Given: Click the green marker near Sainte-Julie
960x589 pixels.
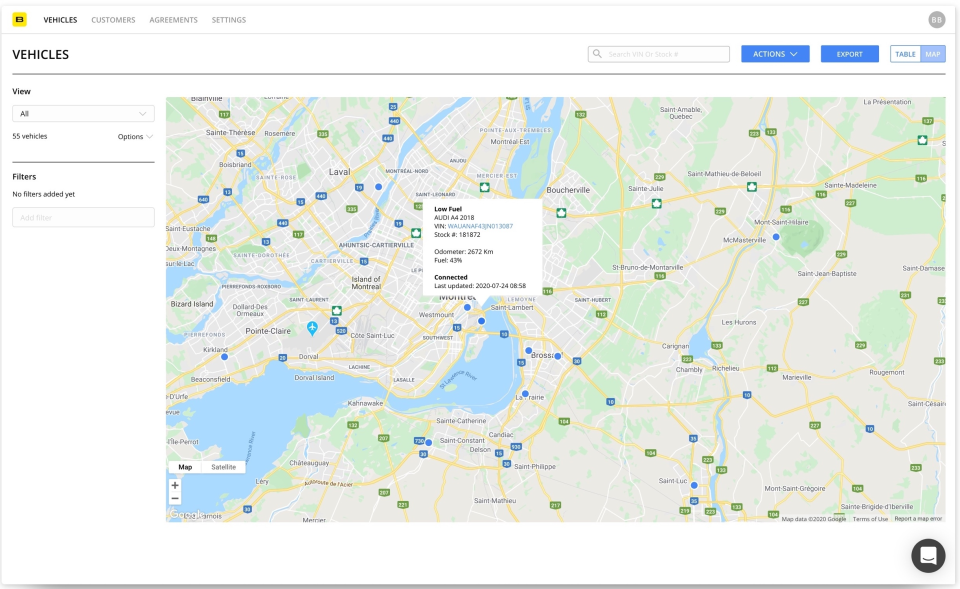Looking at the screenshot, I should click(x=656, y=203).
